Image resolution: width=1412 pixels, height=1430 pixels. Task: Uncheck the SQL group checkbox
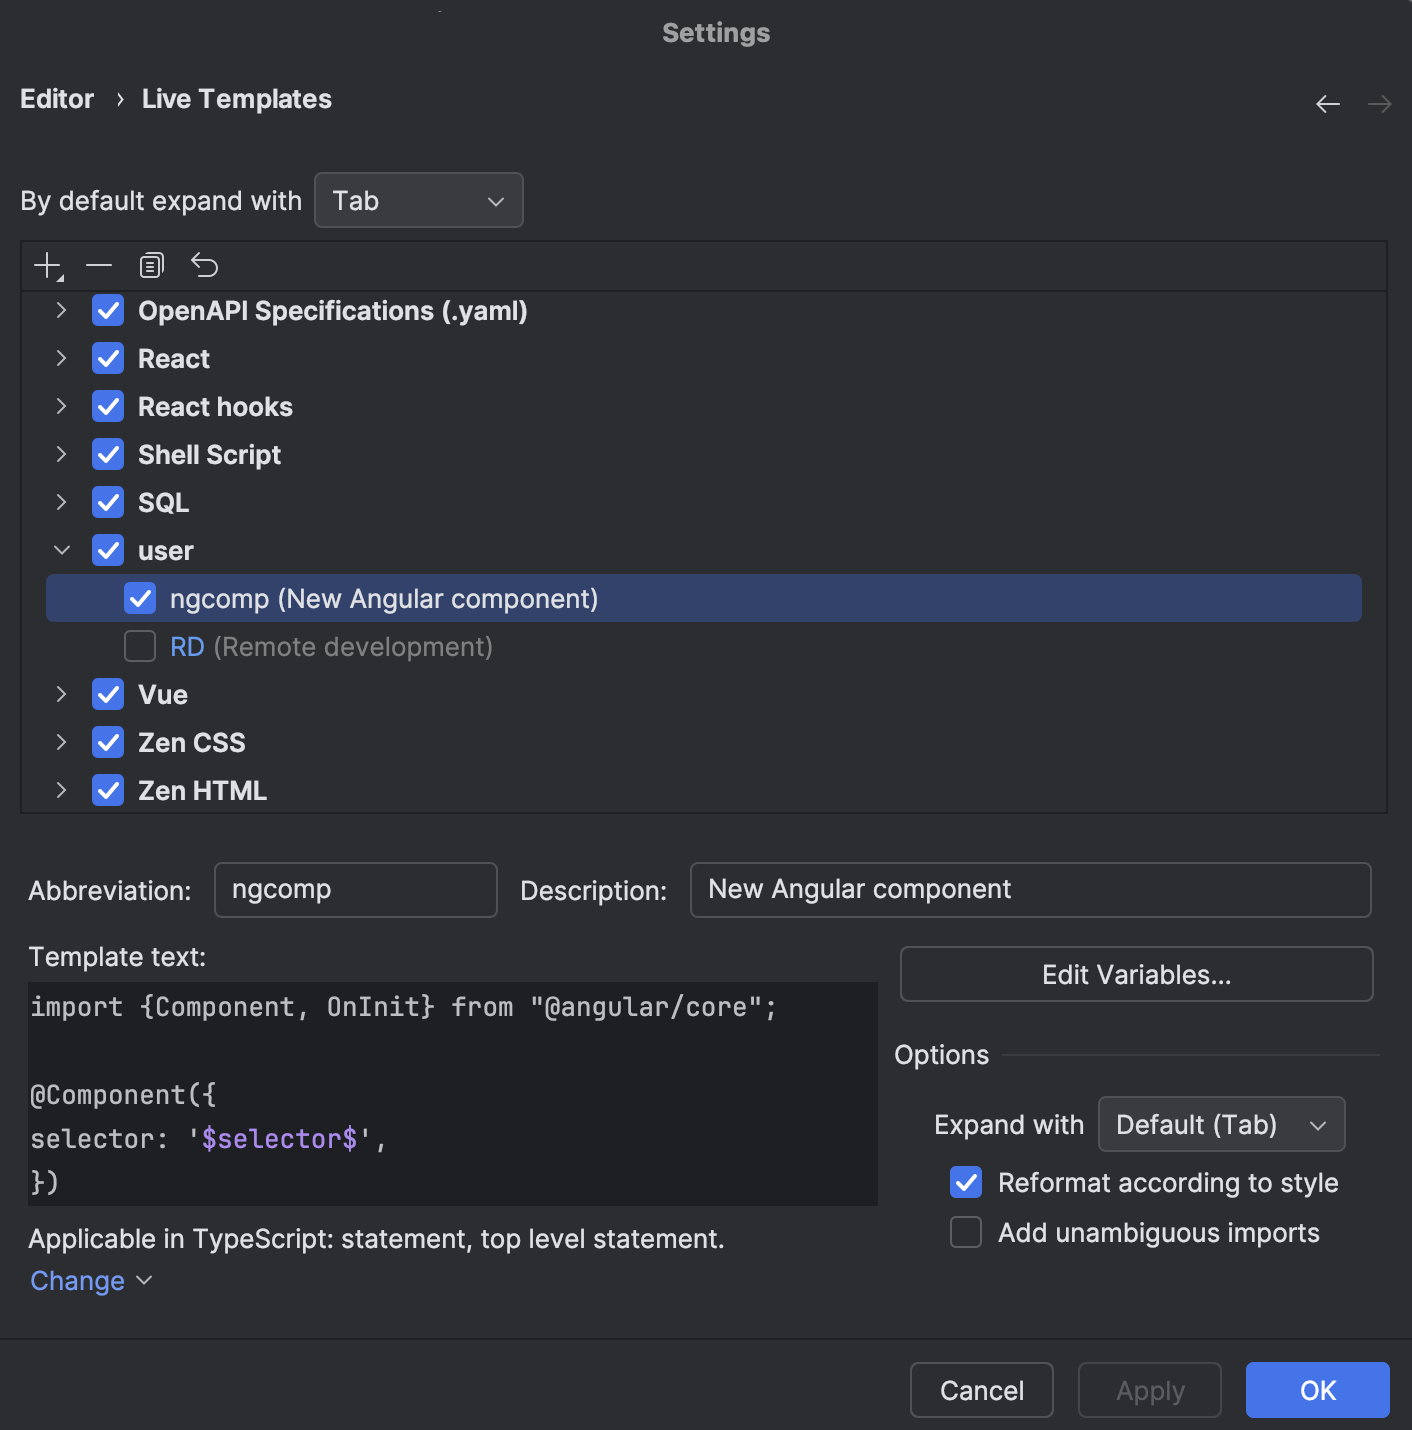pos(108,503)
